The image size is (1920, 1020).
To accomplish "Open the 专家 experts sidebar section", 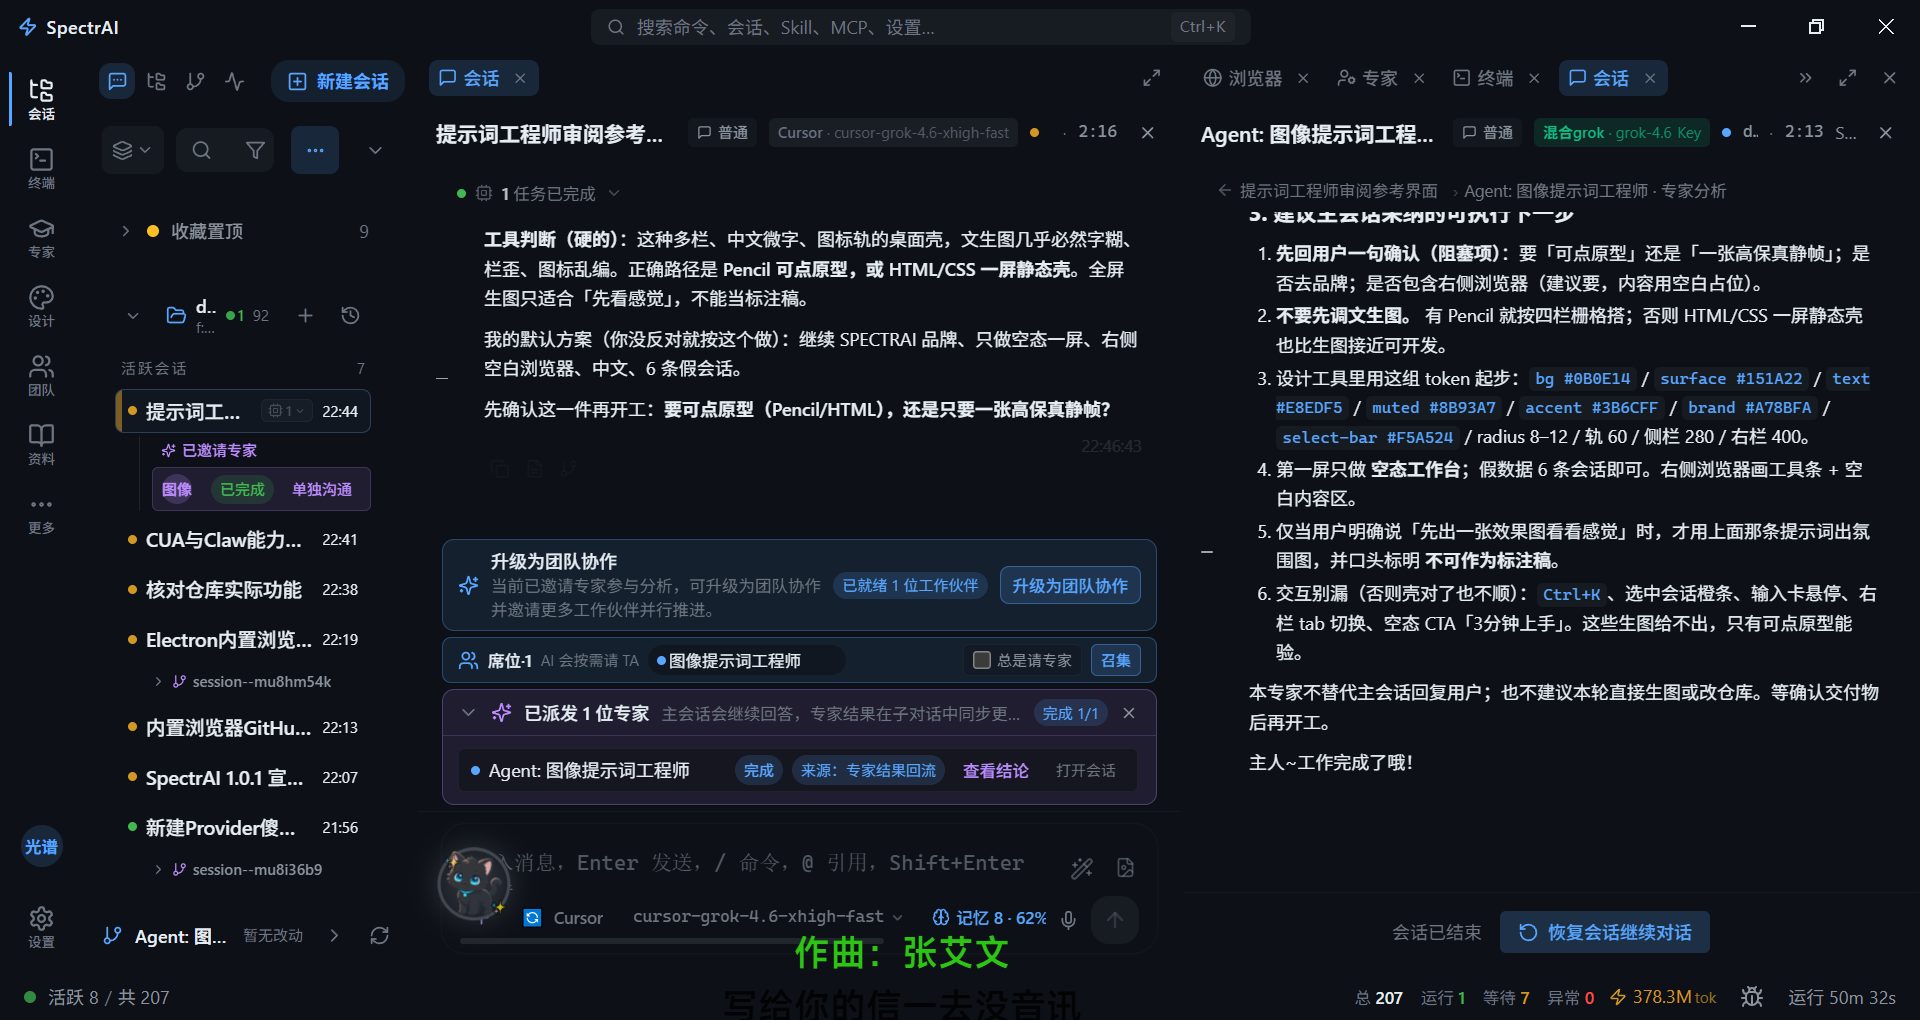I will (x=41, y=238).
